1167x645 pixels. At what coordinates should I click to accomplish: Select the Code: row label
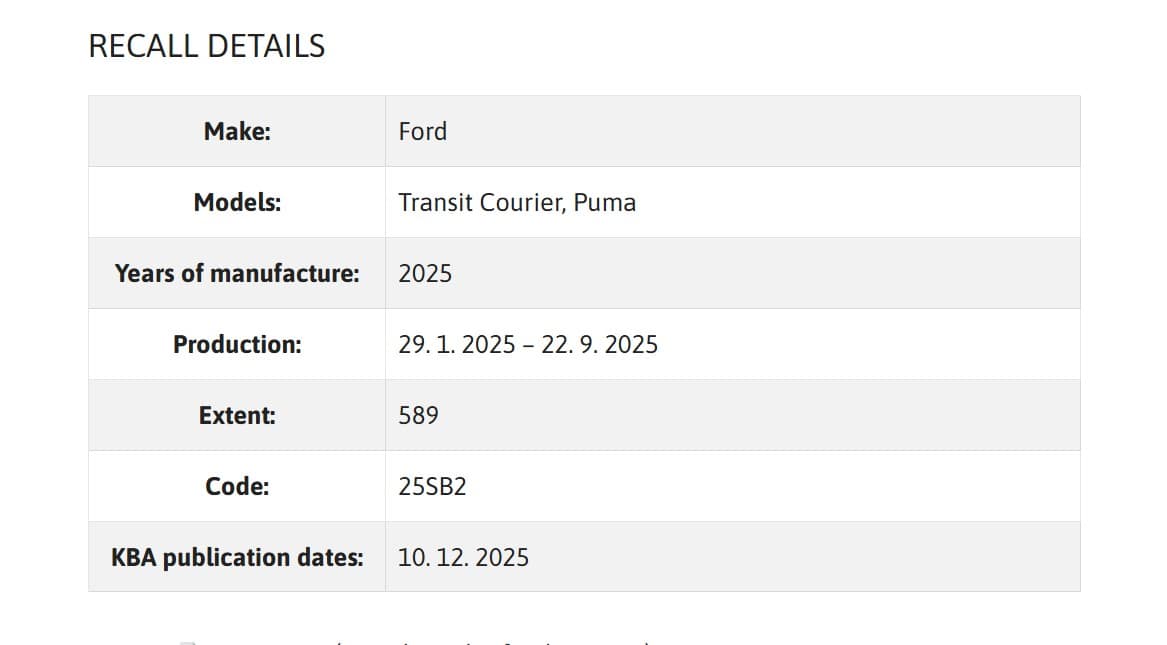click(x=237, y=486)
